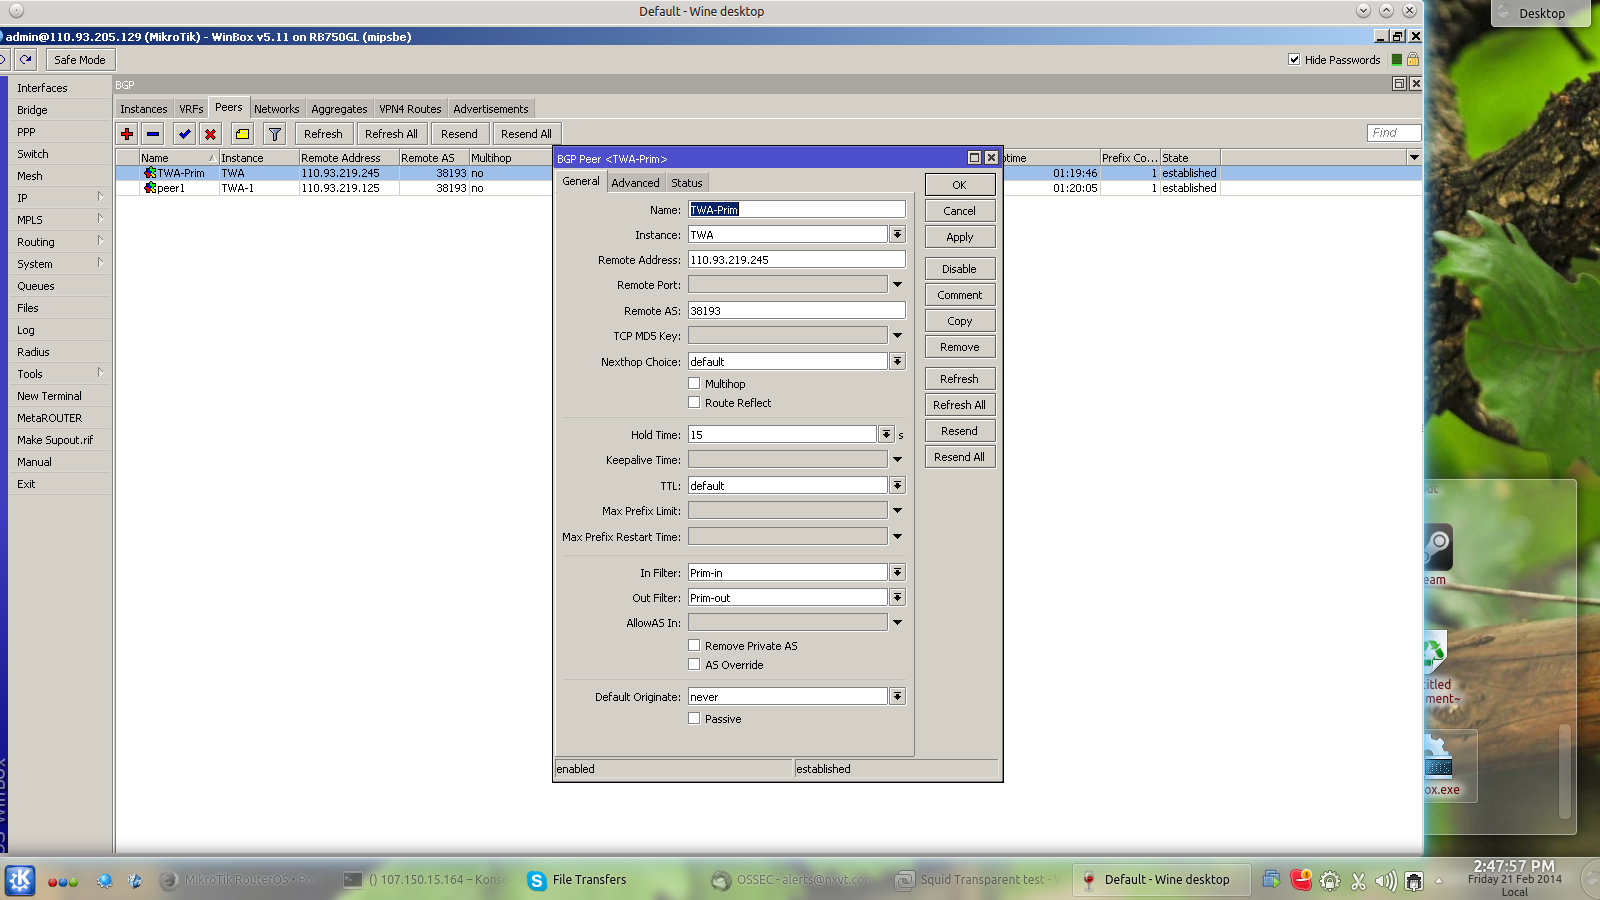This screenshot has height=900, width=1600.
Task: Click the red X disable icon
Action: tap(210, 134)
